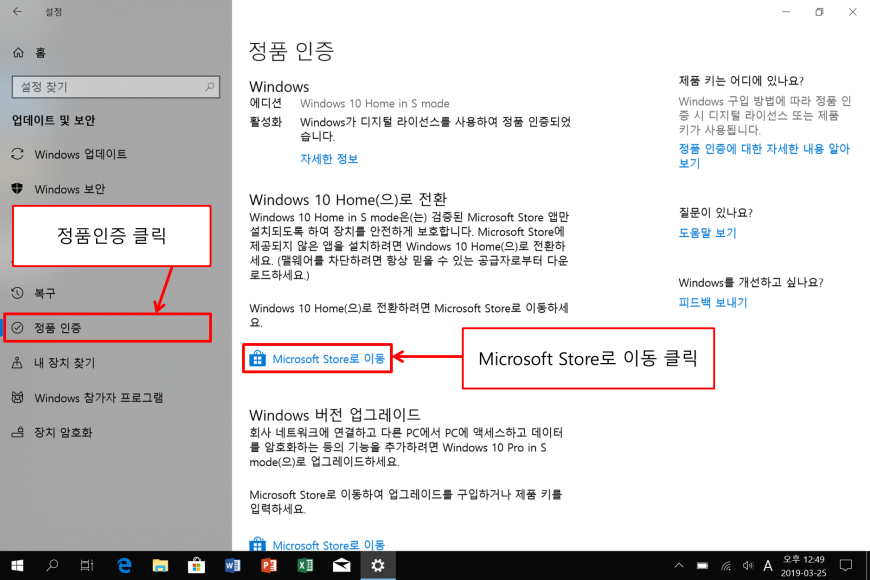Open Windows 보안 section
Viewport: 870px width, 580px height.
70,189
